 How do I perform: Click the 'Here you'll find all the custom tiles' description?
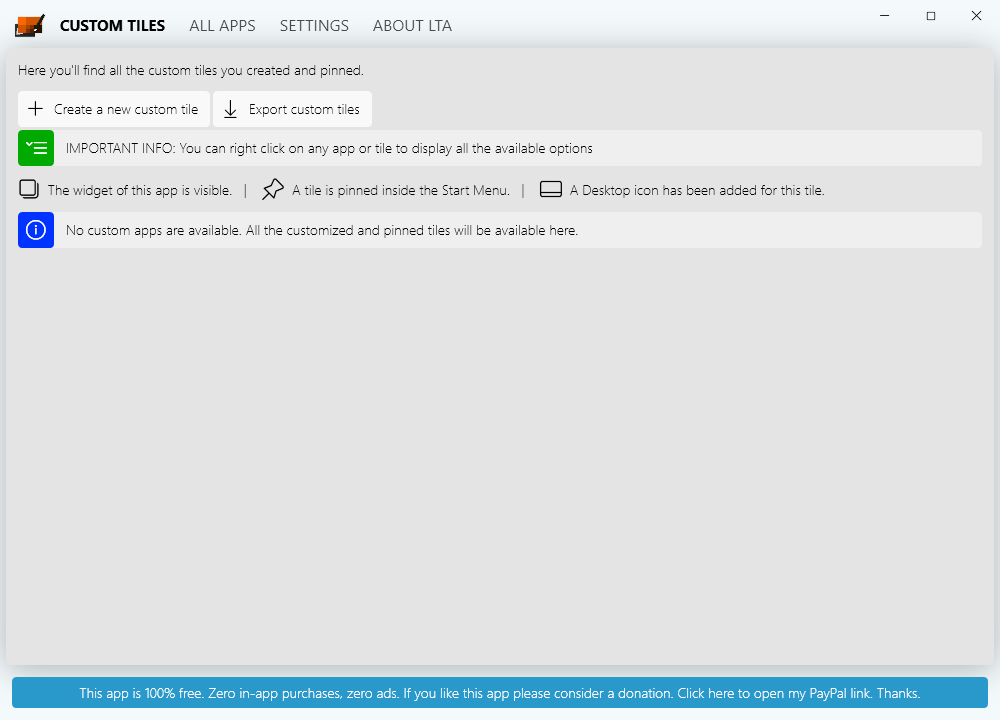point(191,70)
